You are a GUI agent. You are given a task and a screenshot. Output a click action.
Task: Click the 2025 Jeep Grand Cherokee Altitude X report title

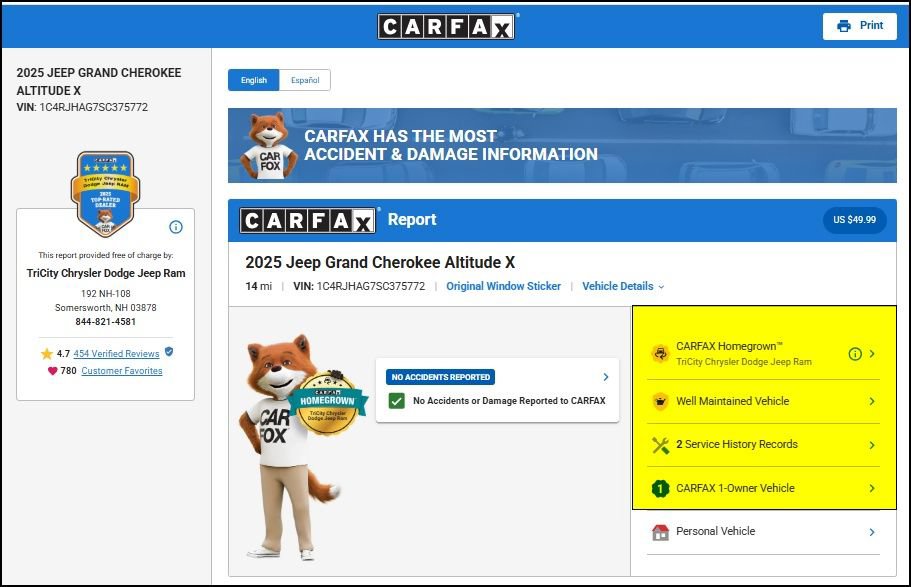[x=380, y=262]
